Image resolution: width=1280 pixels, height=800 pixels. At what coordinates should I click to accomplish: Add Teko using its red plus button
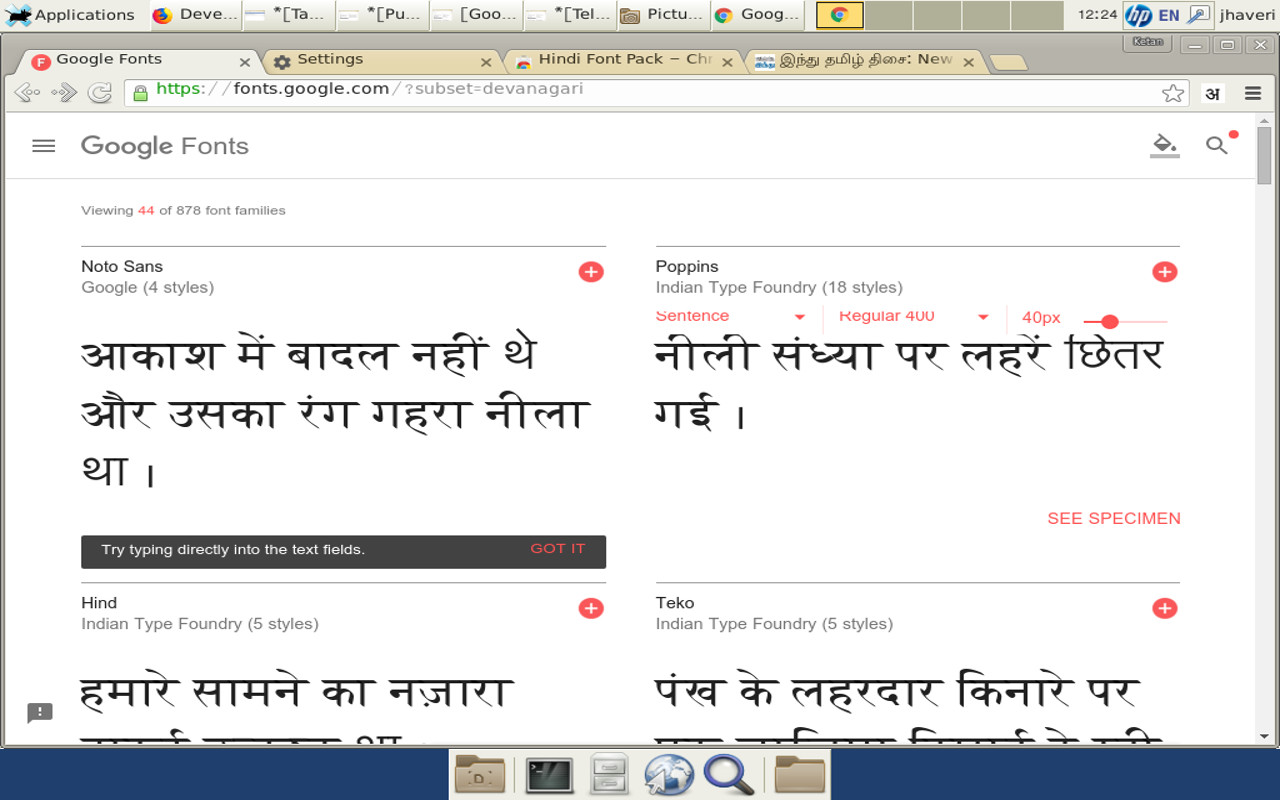point(1164,607)
